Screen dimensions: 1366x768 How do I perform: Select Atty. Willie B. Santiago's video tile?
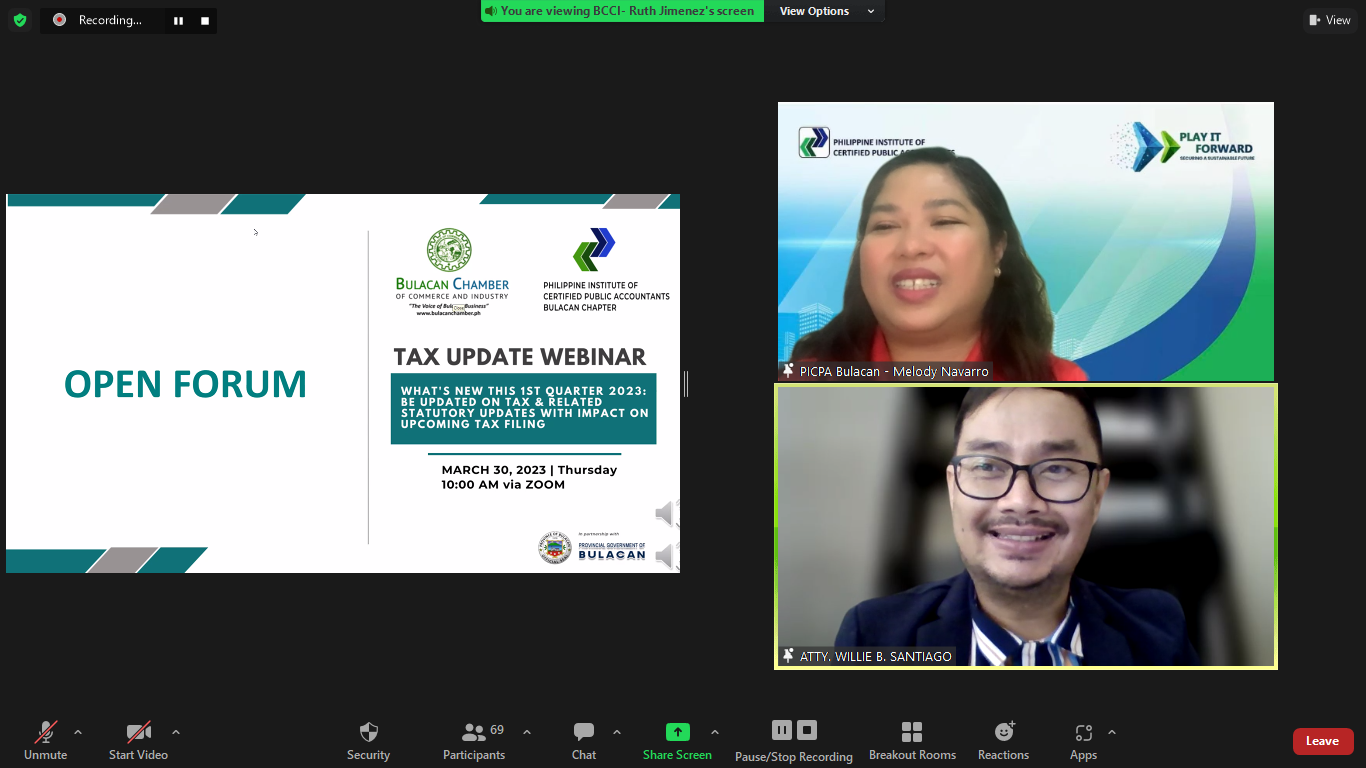(1026, 526)
